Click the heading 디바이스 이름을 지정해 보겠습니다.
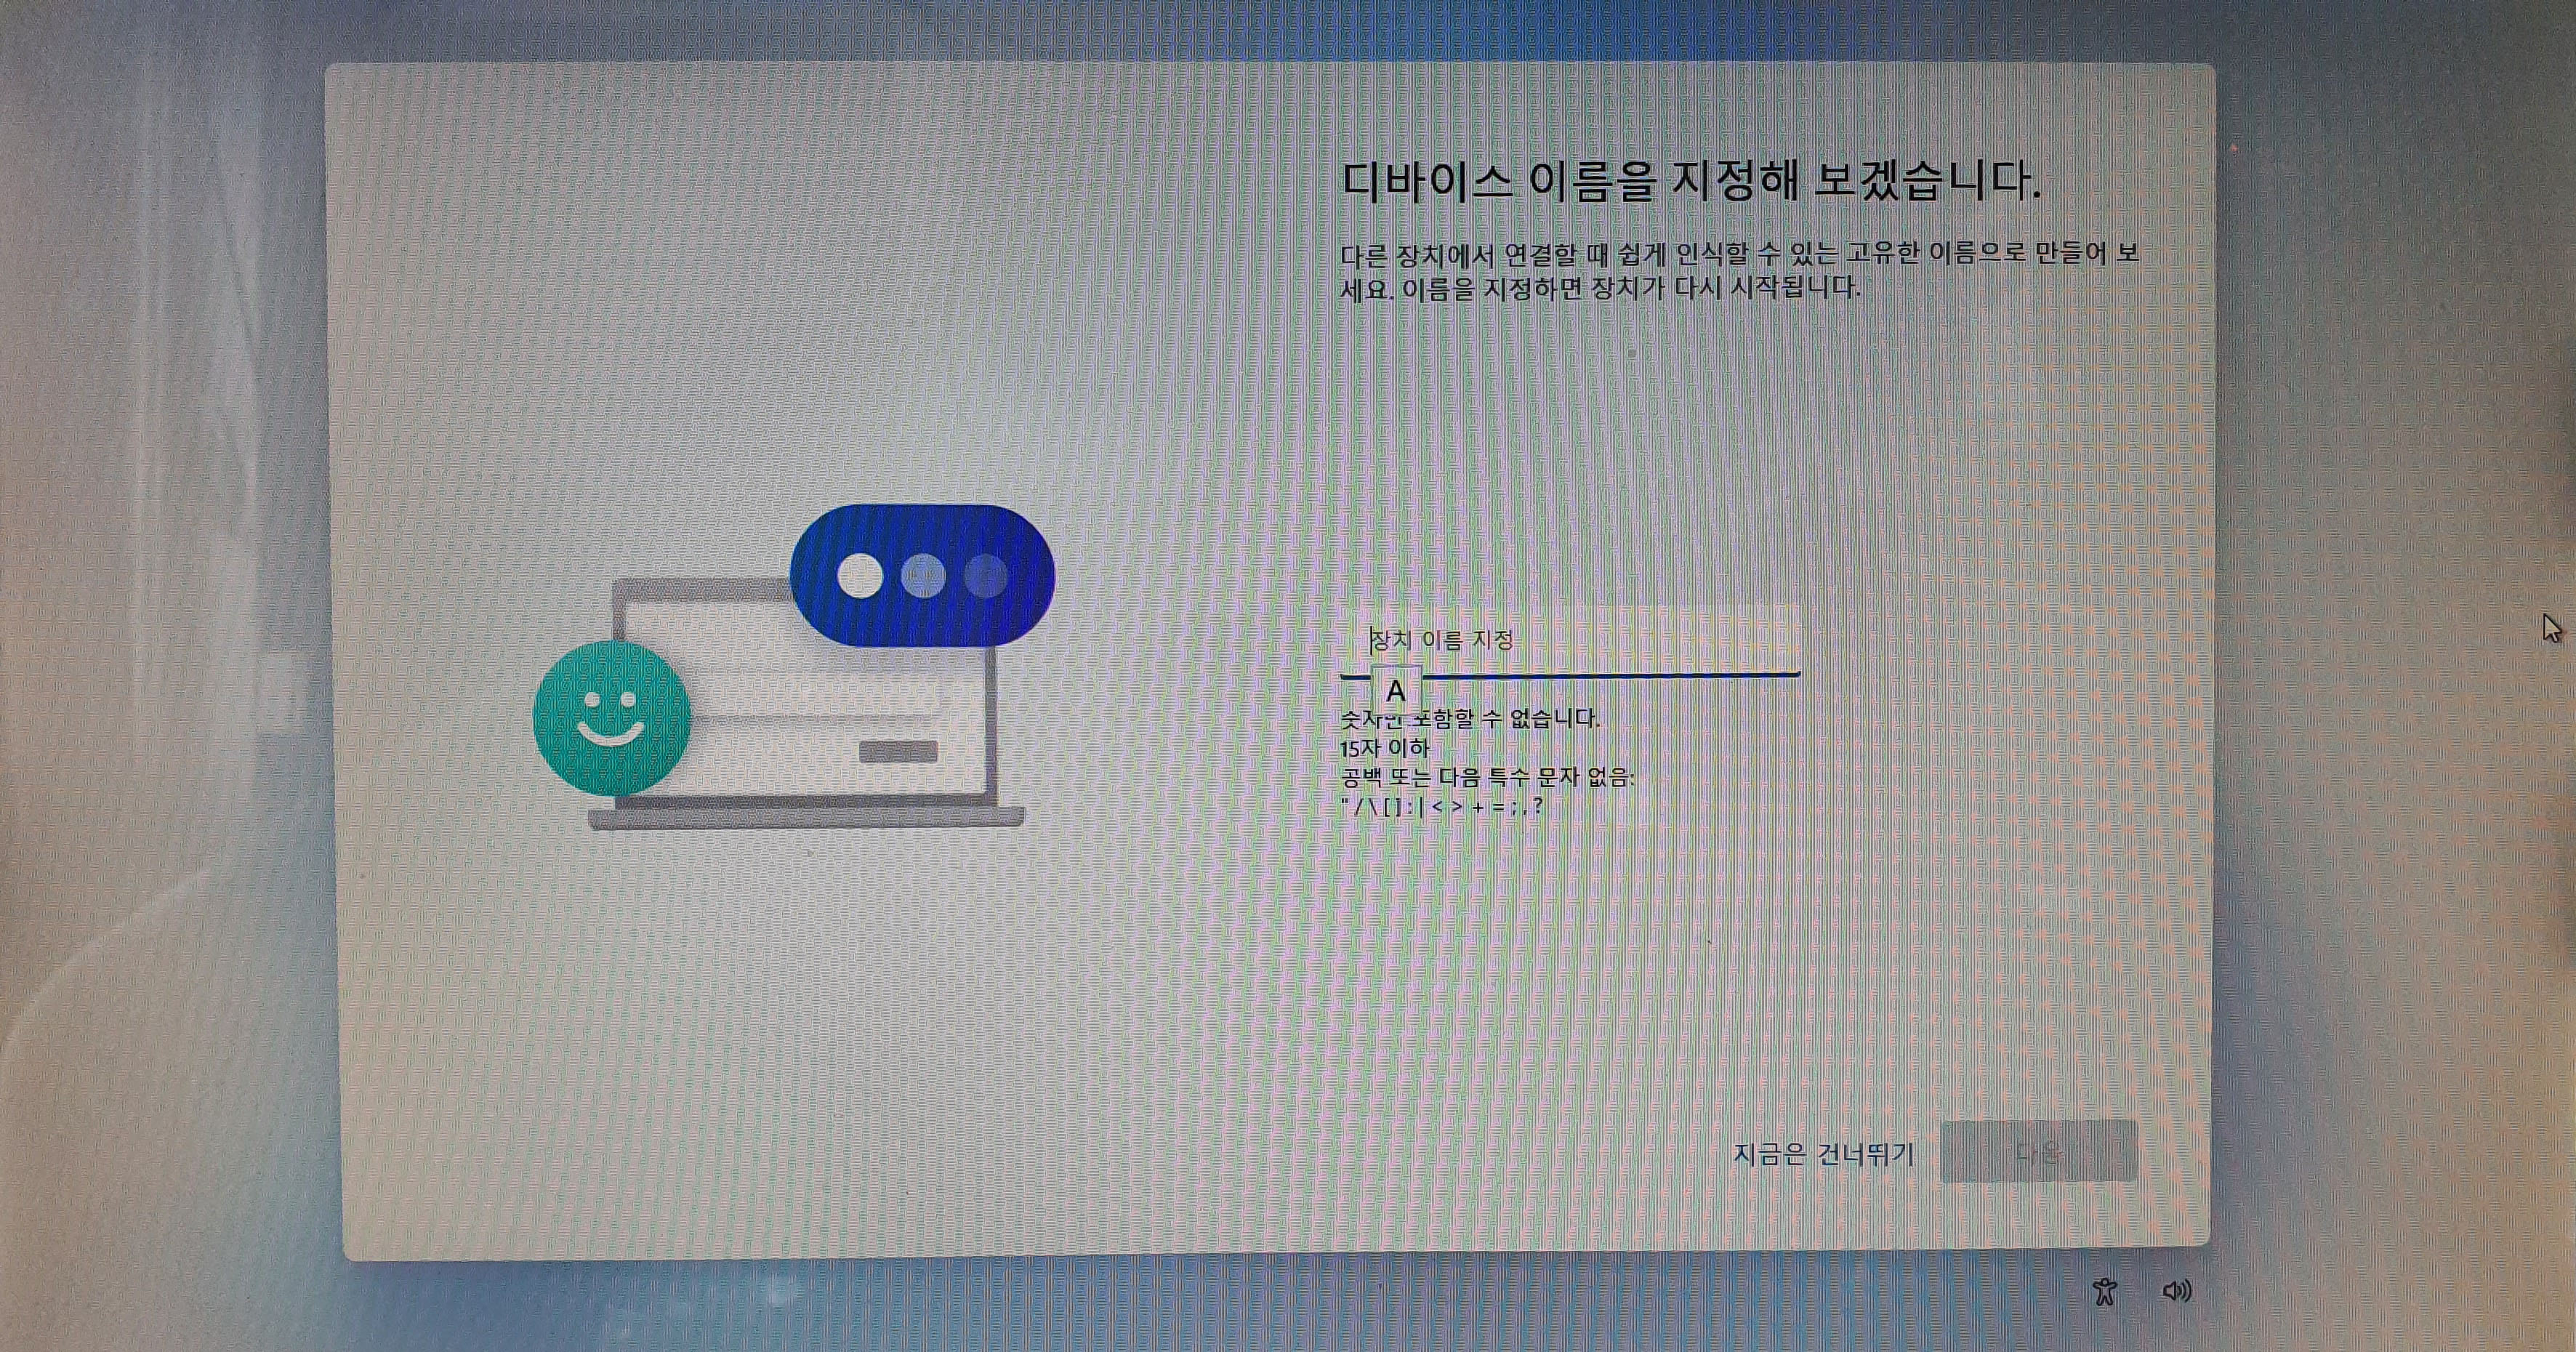Screen dimensions: 2576x1352 (x=1690, y=181)
